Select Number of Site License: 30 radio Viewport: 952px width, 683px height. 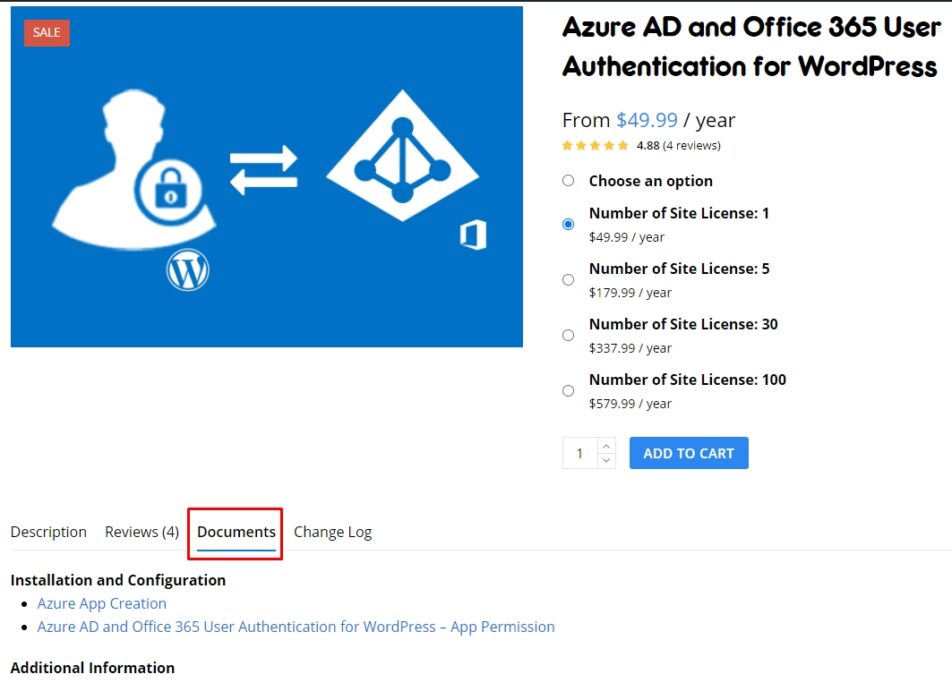point(568,335)
